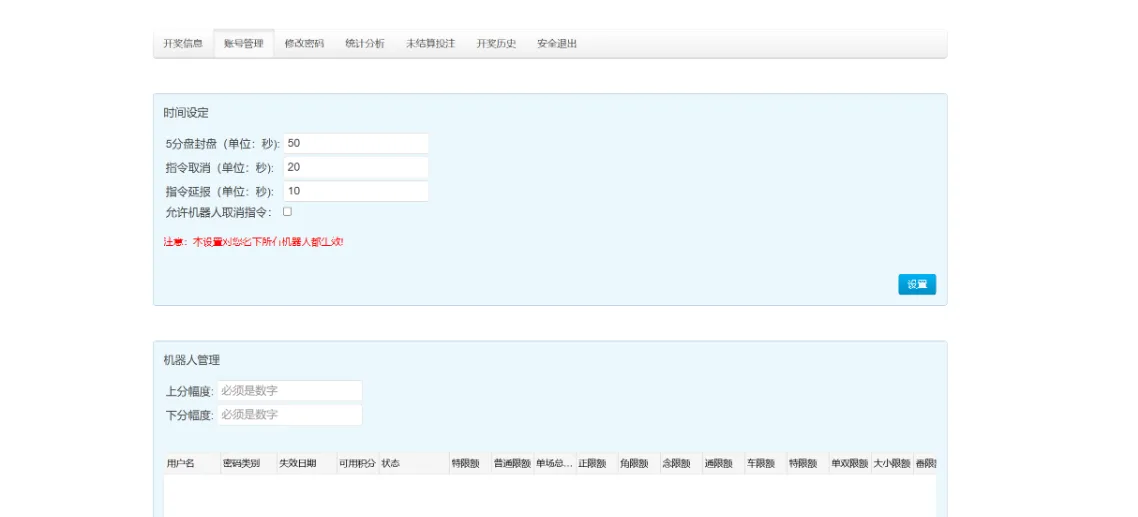View the 开奖历史 tab
1138x517 pixels.
tap(496, 44)
